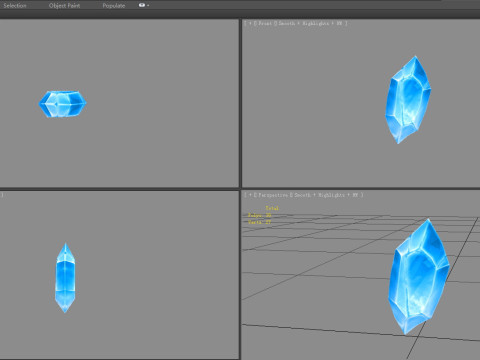Expand the ribbon display options arrow
This screenshot has width=480, height=360.
tap(148, 6)
